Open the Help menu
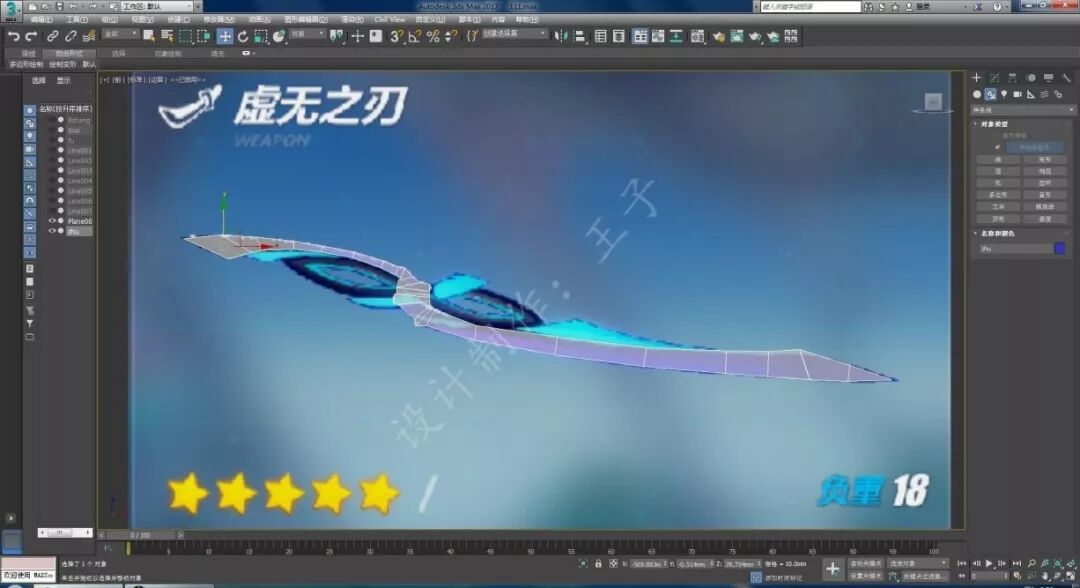Screen dimensions: 1080x588 (x=527, y=20)
